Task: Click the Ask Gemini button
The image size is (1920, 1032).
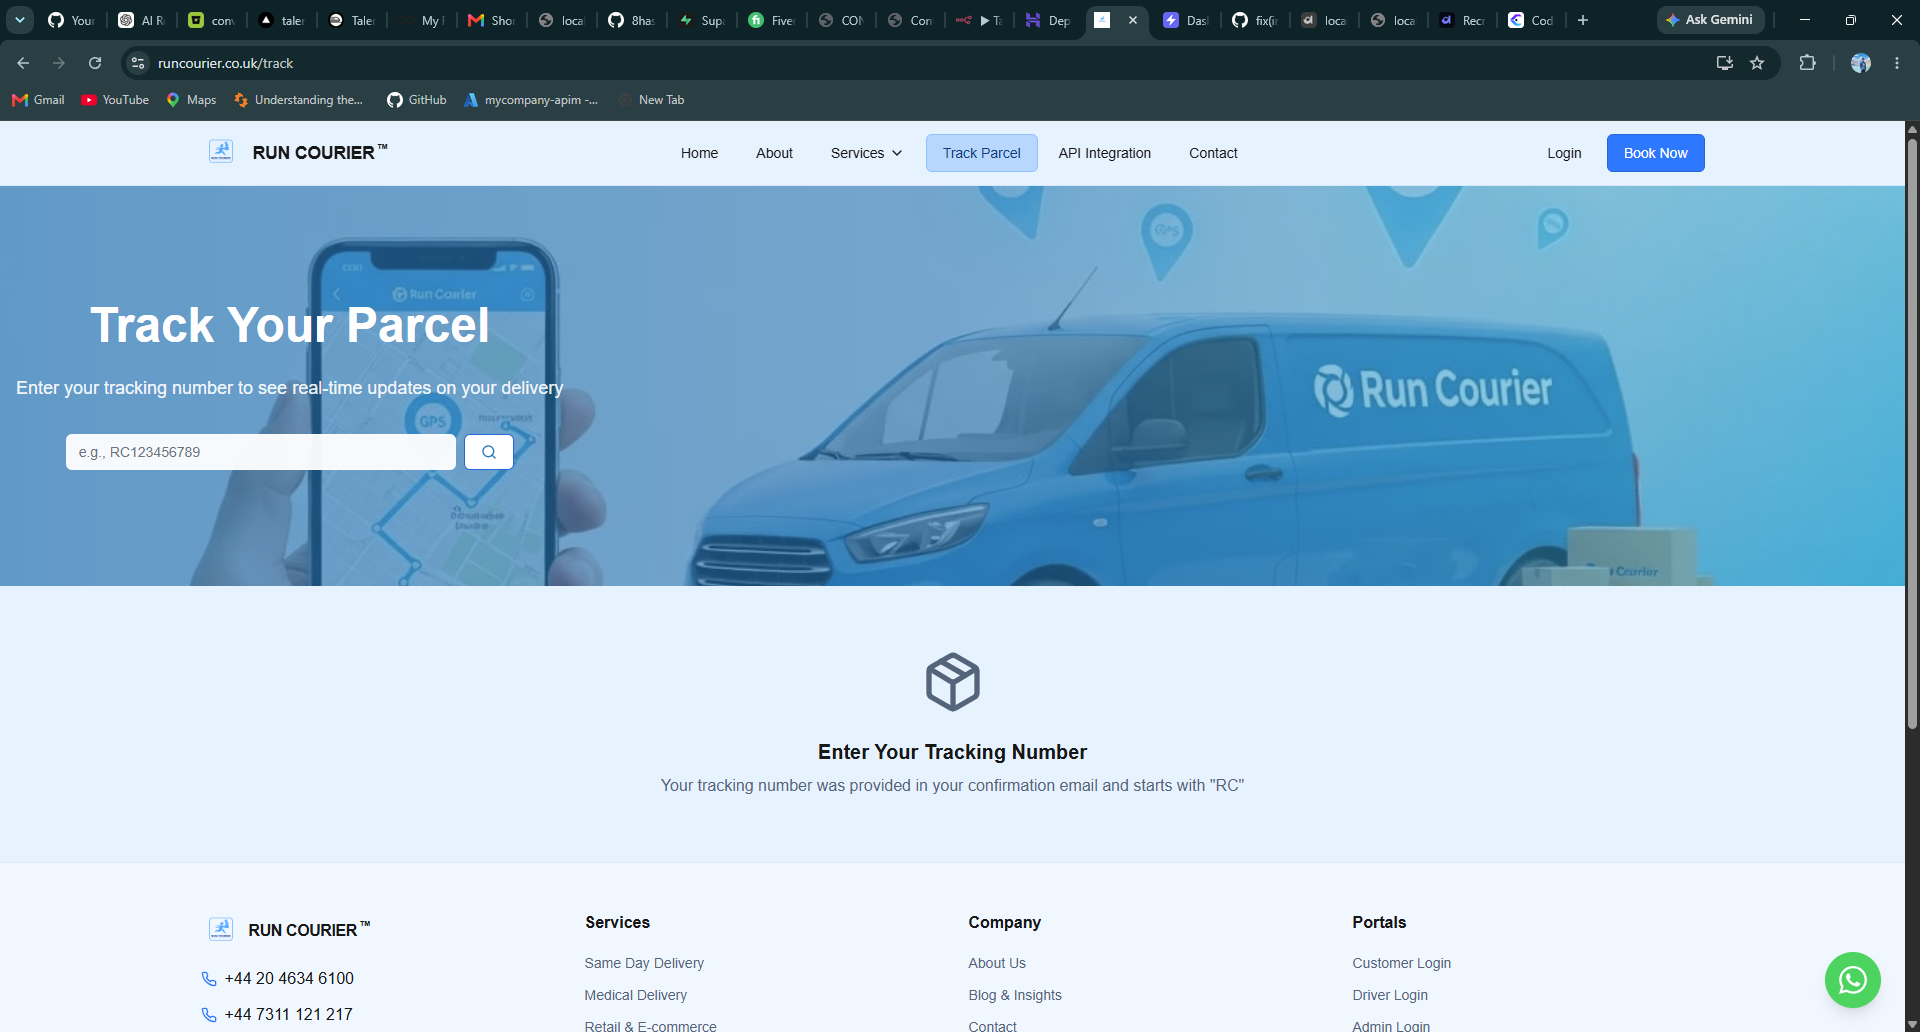Action: 1710,20
